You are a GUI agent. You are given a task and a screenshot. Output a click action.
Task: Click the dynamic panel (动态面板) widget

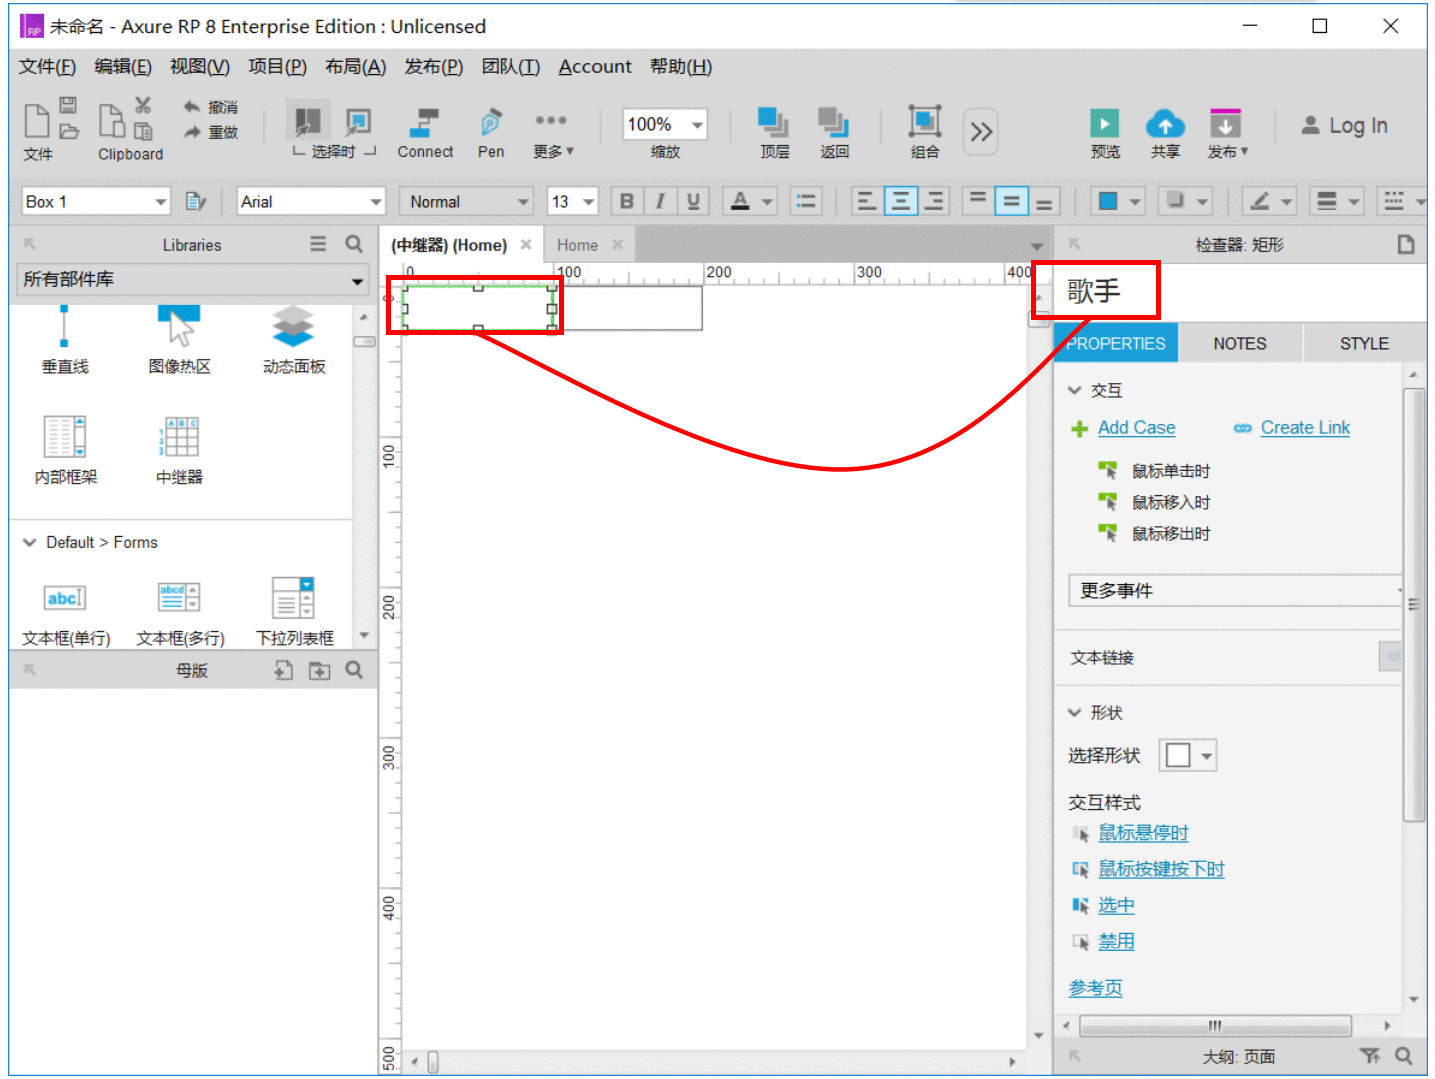point(293,327)
